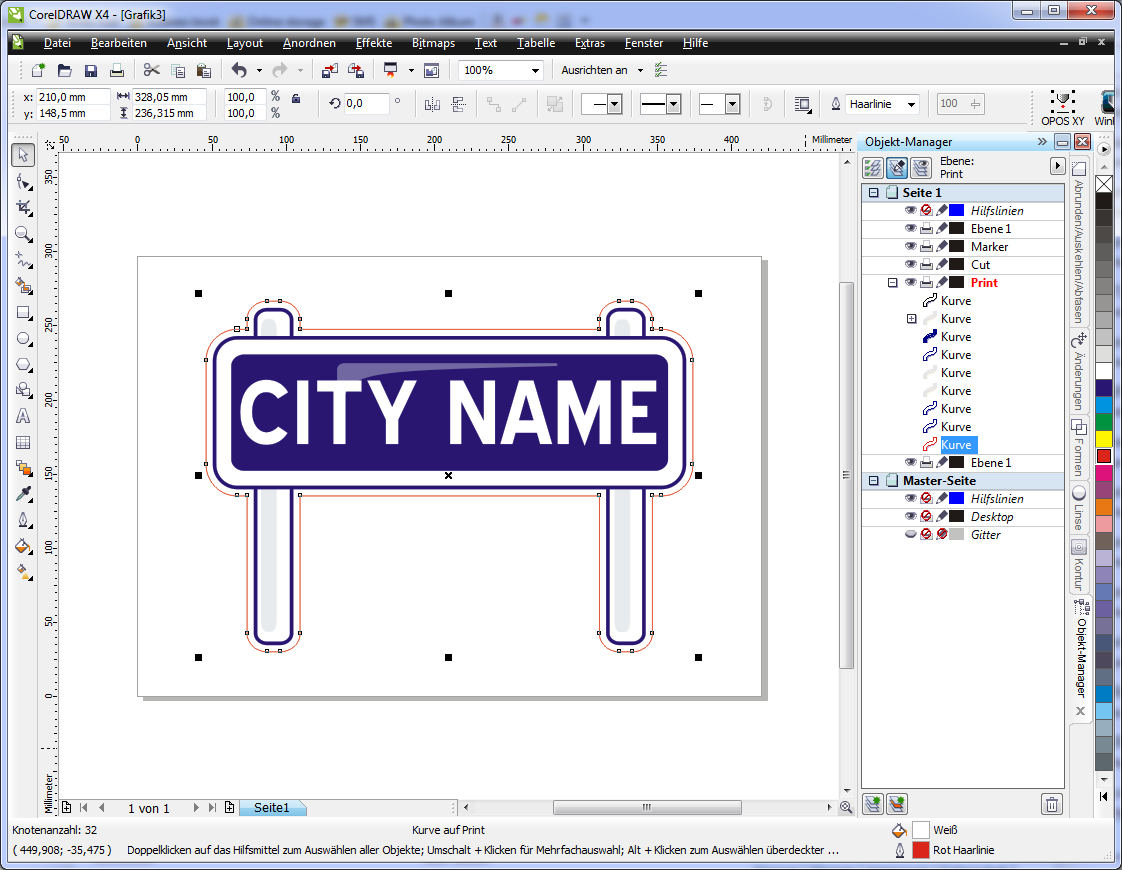Click the Seite1 page tab
The image size is (1122, 870).
pos(271,808)
